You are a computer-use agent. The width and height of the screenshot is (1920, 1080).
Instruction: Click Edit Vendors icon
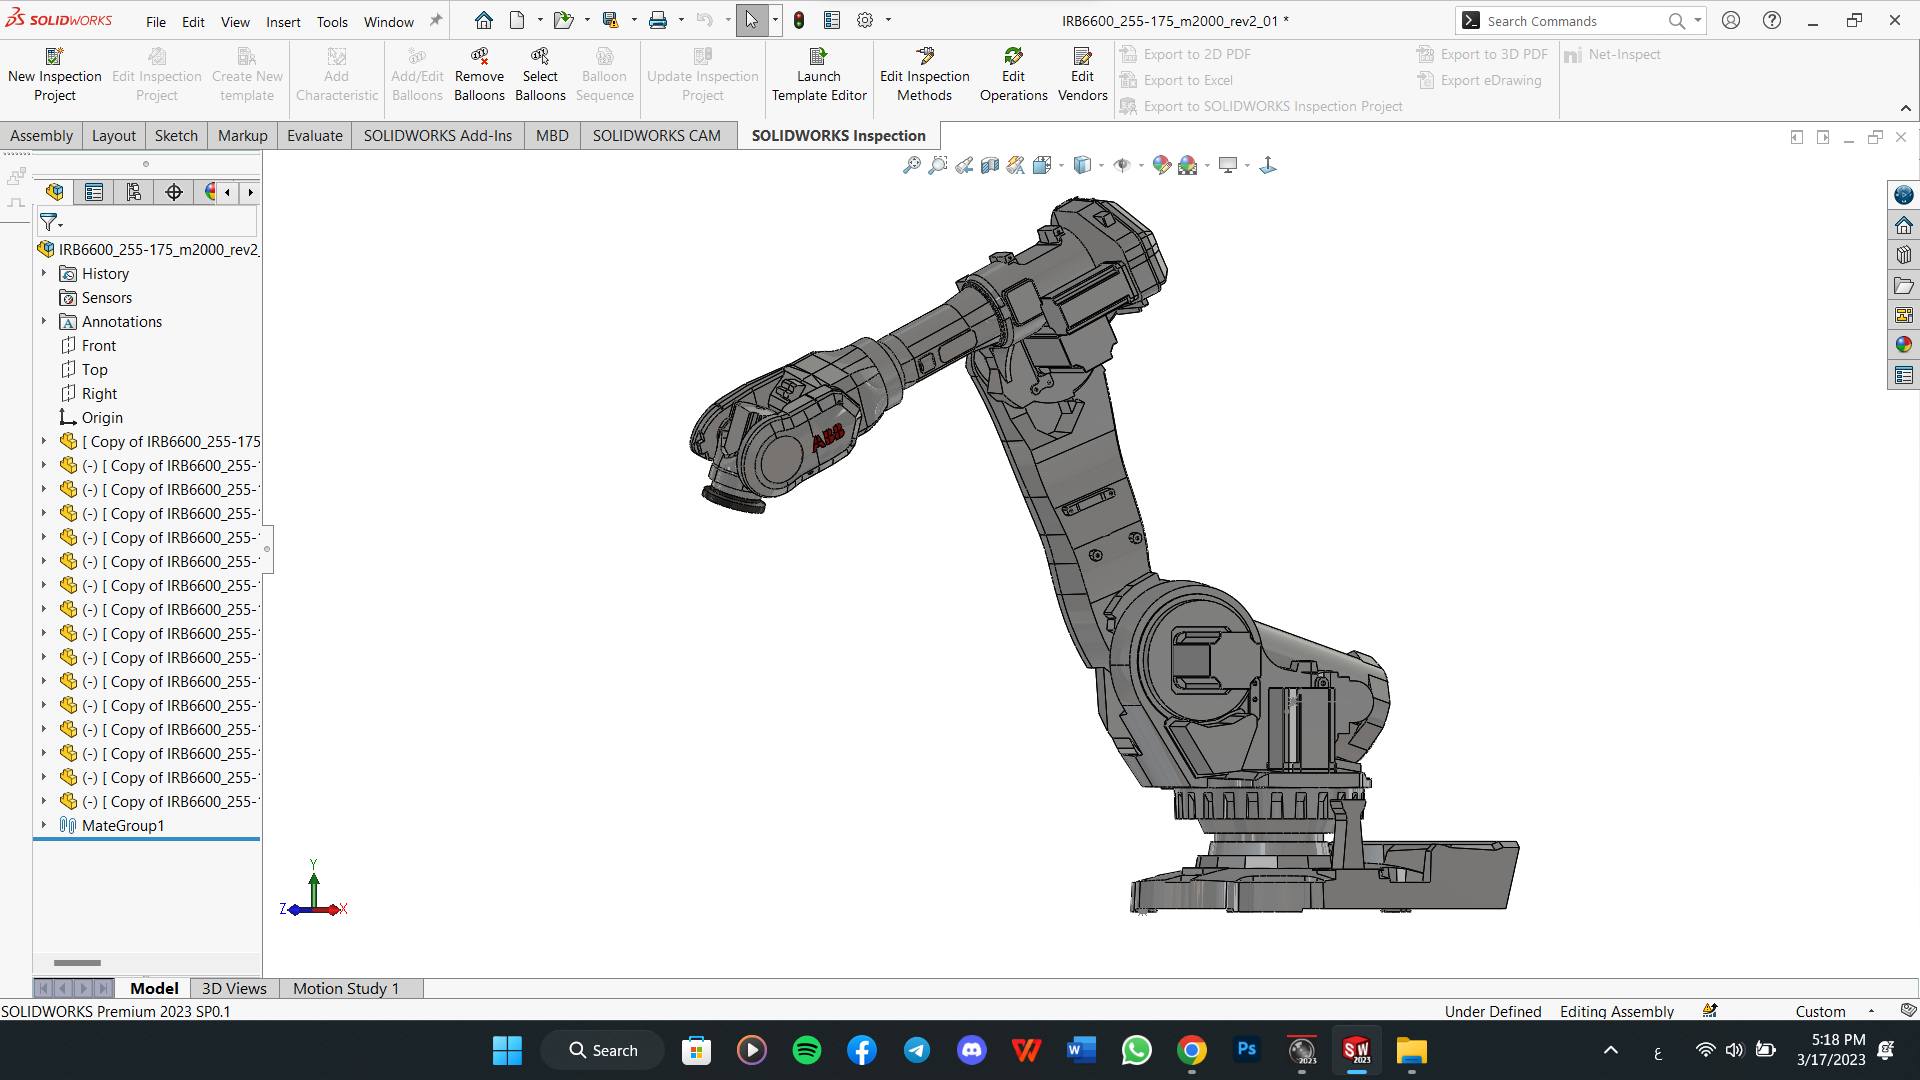pos(1083,56)
